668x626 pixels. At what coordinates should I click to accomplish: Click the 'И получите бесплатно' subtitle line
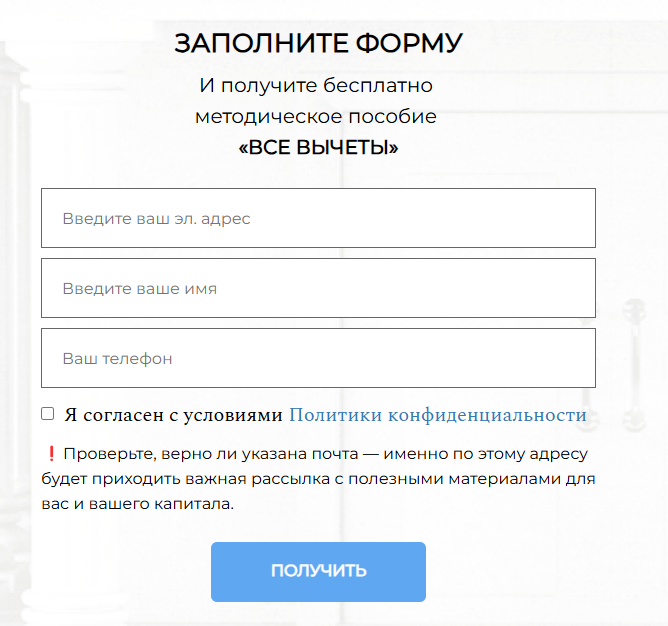[x=316, y=85]
